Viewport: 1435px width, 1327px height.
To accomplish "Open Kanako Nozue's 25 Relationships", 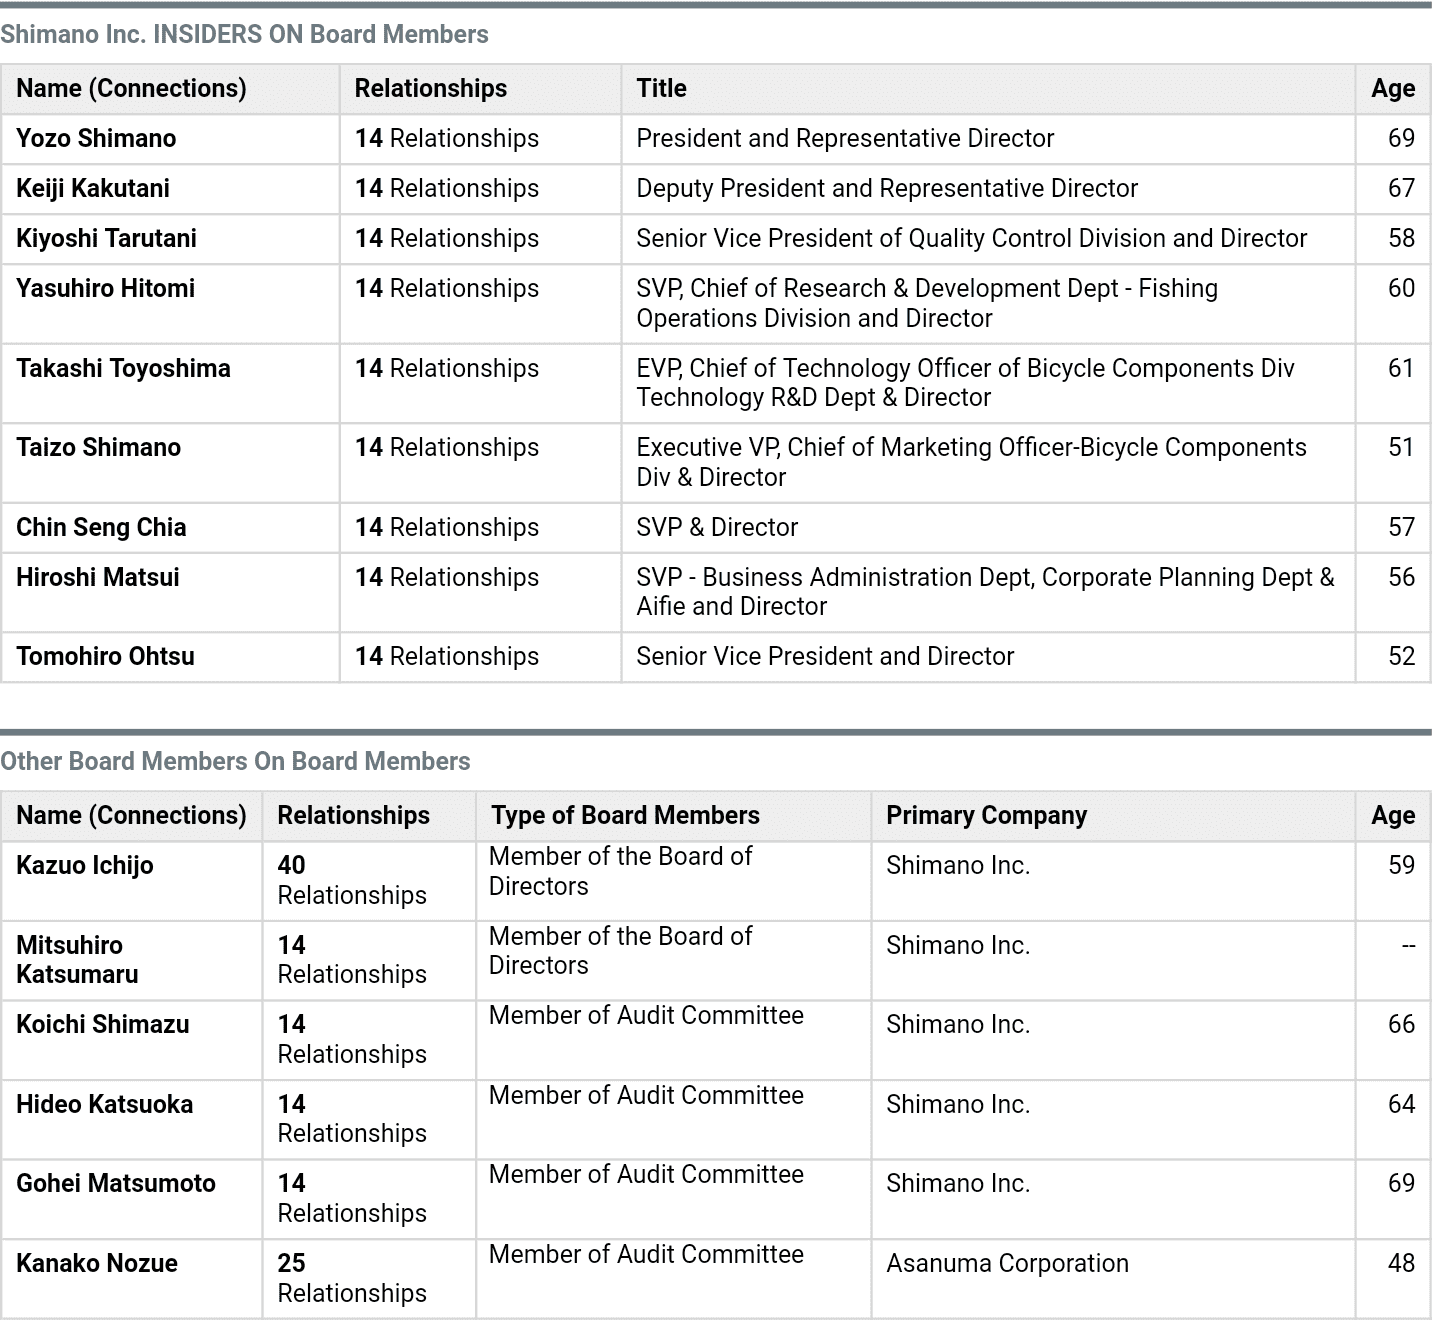I will [352, 1279].
